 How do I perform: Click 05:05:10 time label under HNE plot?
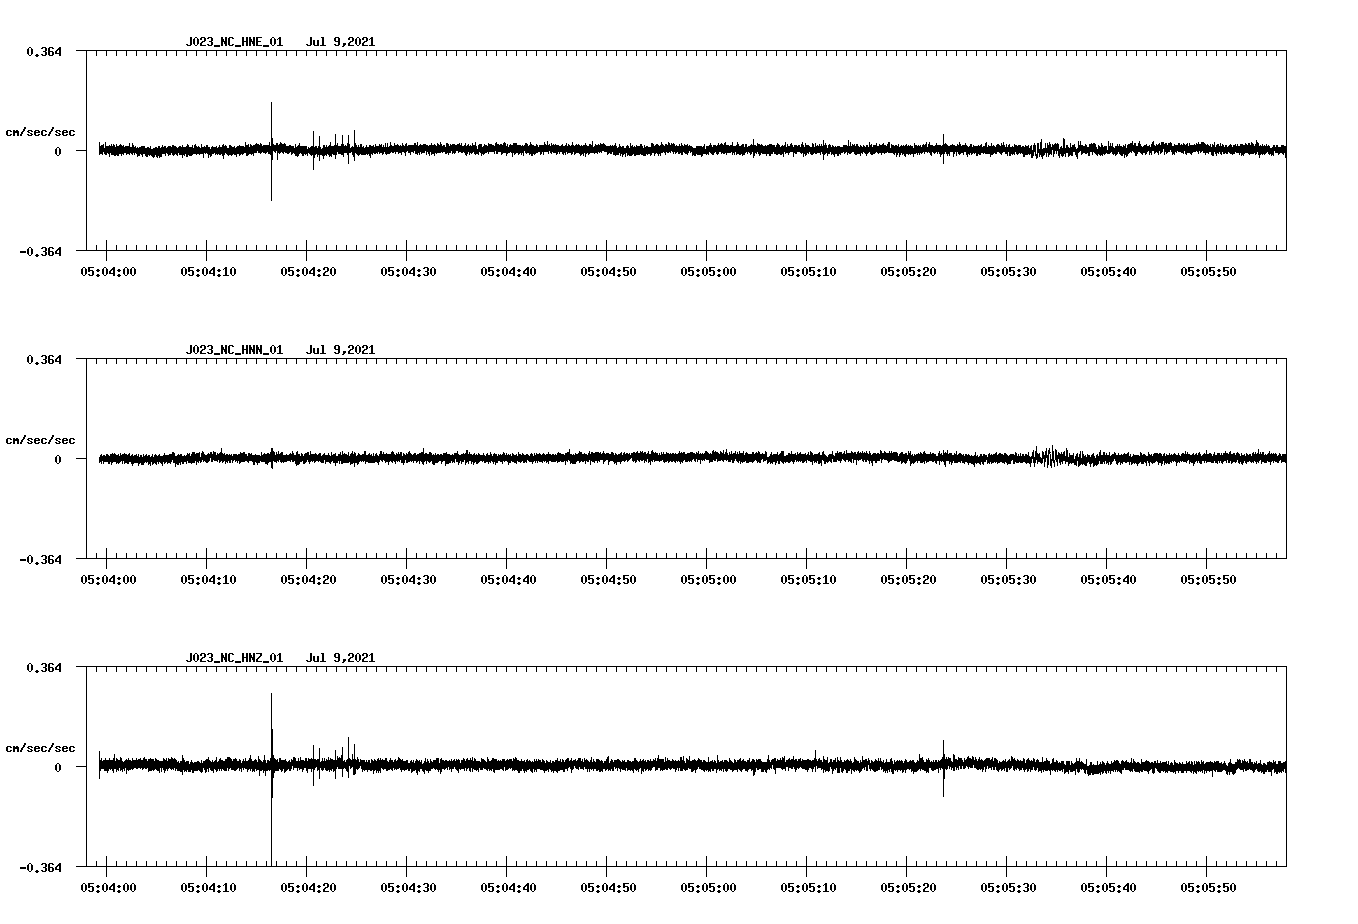807,272
